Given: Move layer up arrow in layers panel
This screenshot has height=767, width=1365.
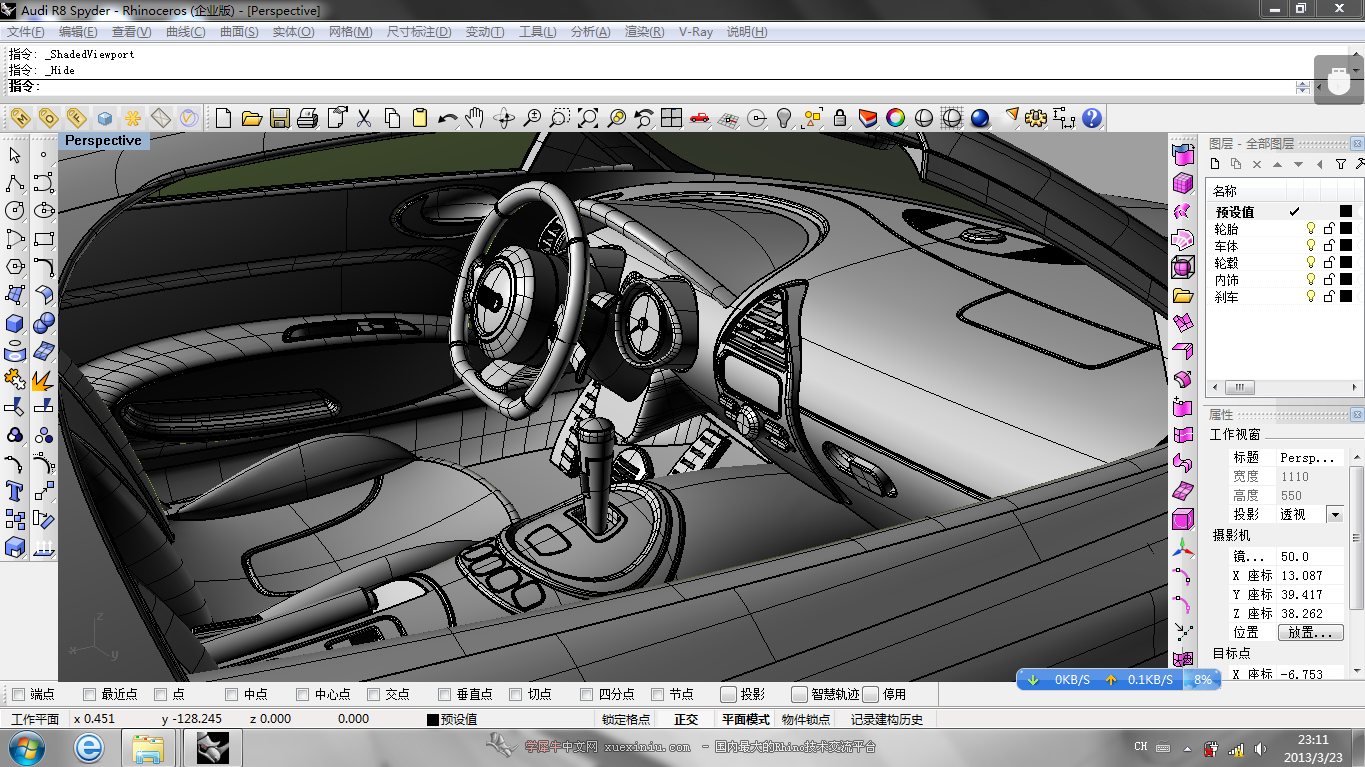Looking at the screenshot, I should (1278, 164).
